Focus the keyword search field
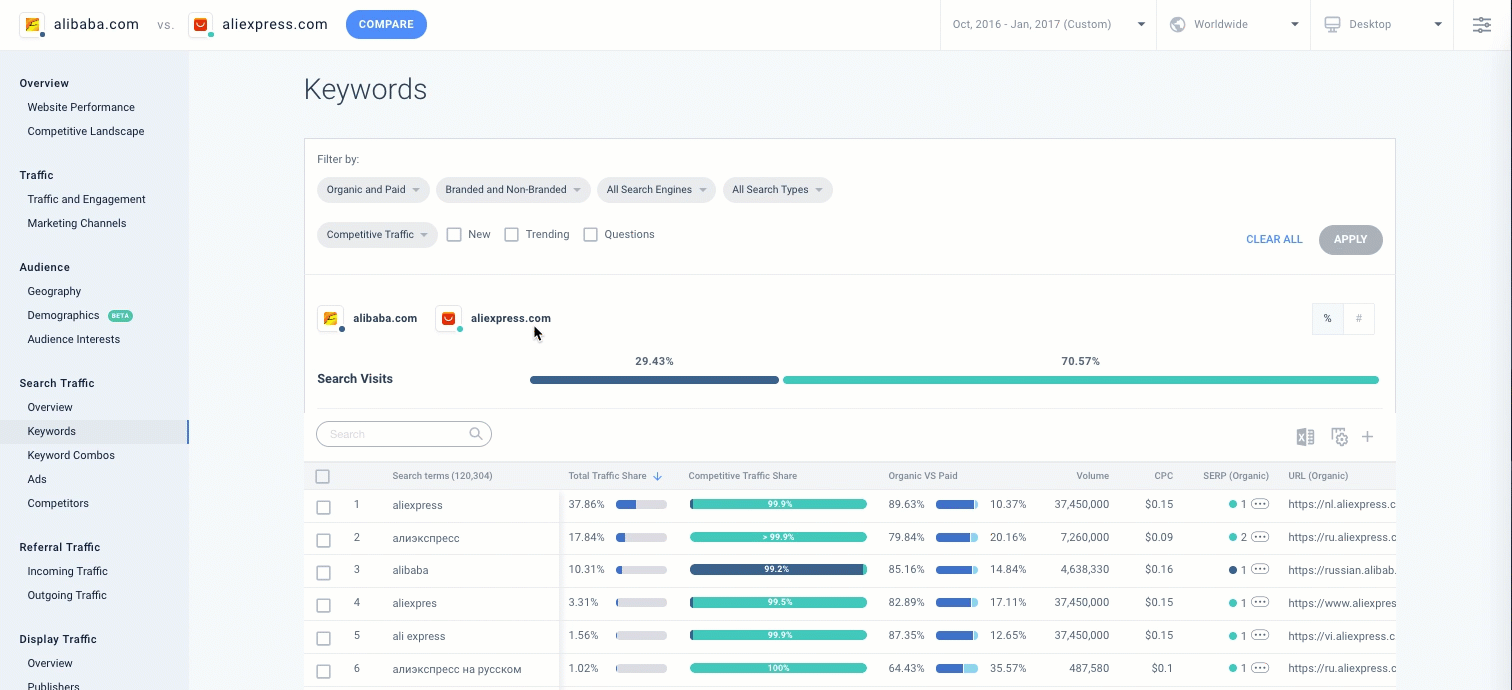Viewport: 1512px width, 690px height. pyautogui.click(x=404, y=434)
